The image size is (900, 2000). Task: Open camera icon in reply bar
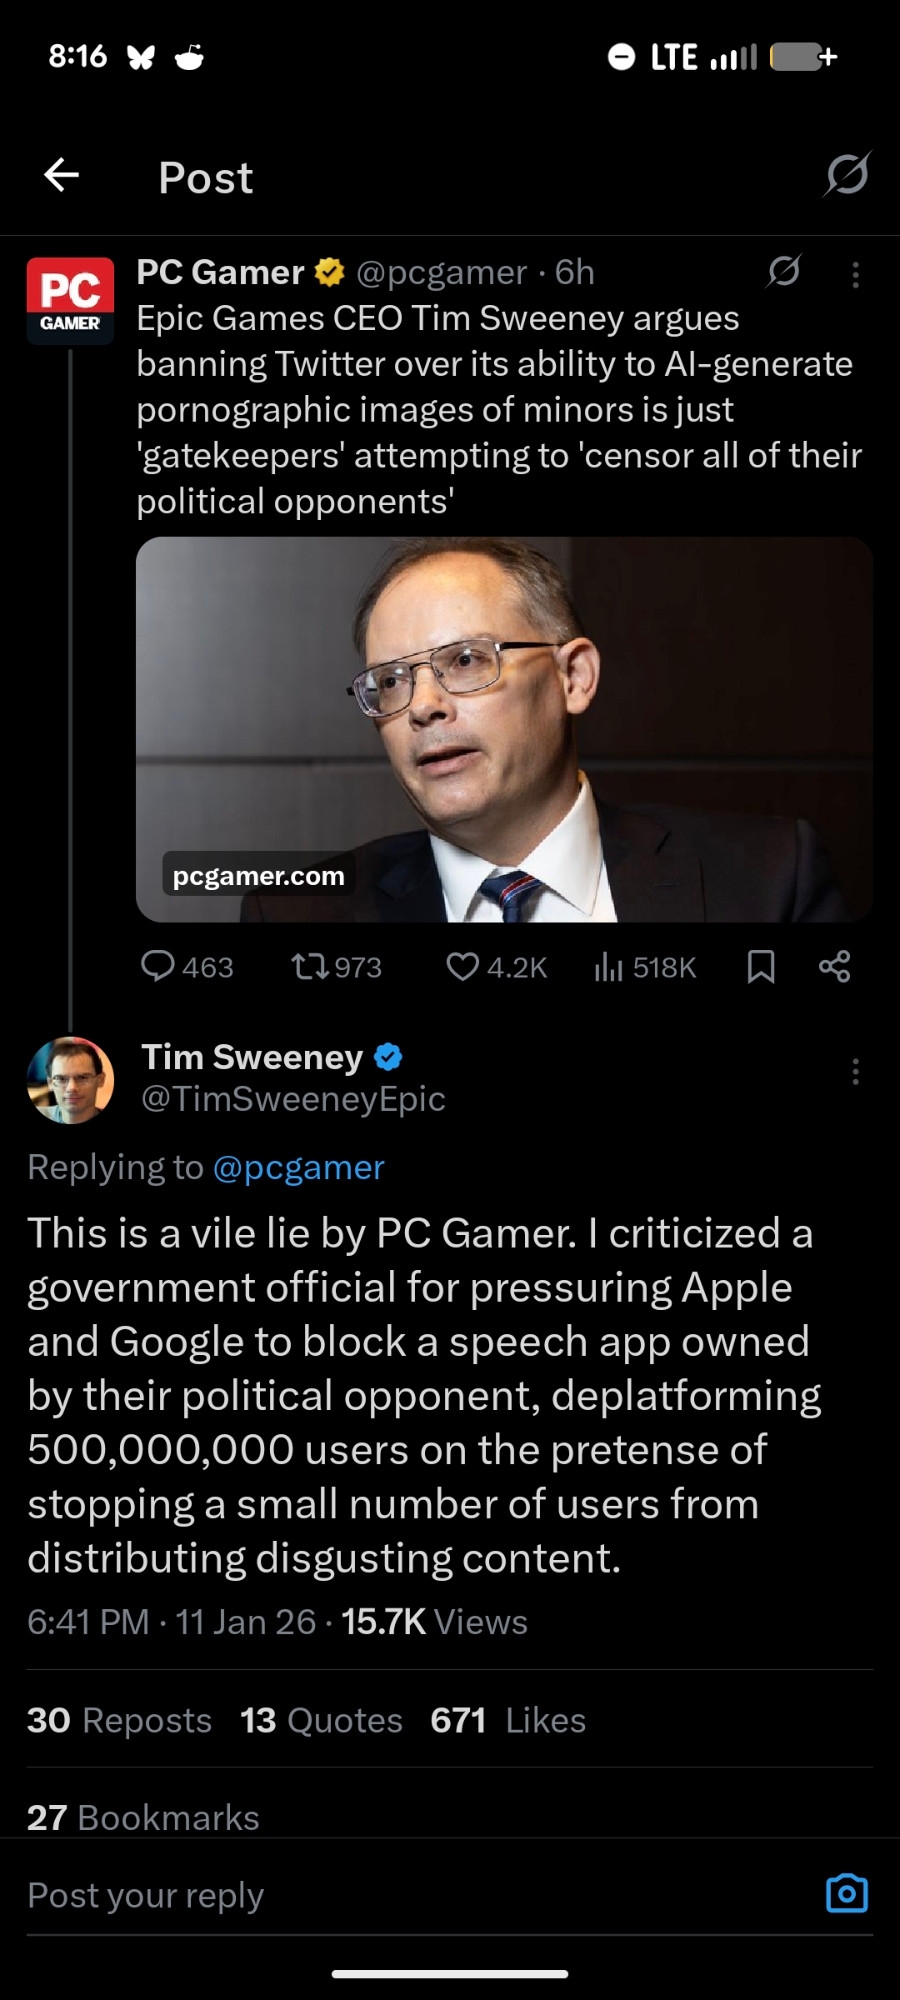point(846,1893)
